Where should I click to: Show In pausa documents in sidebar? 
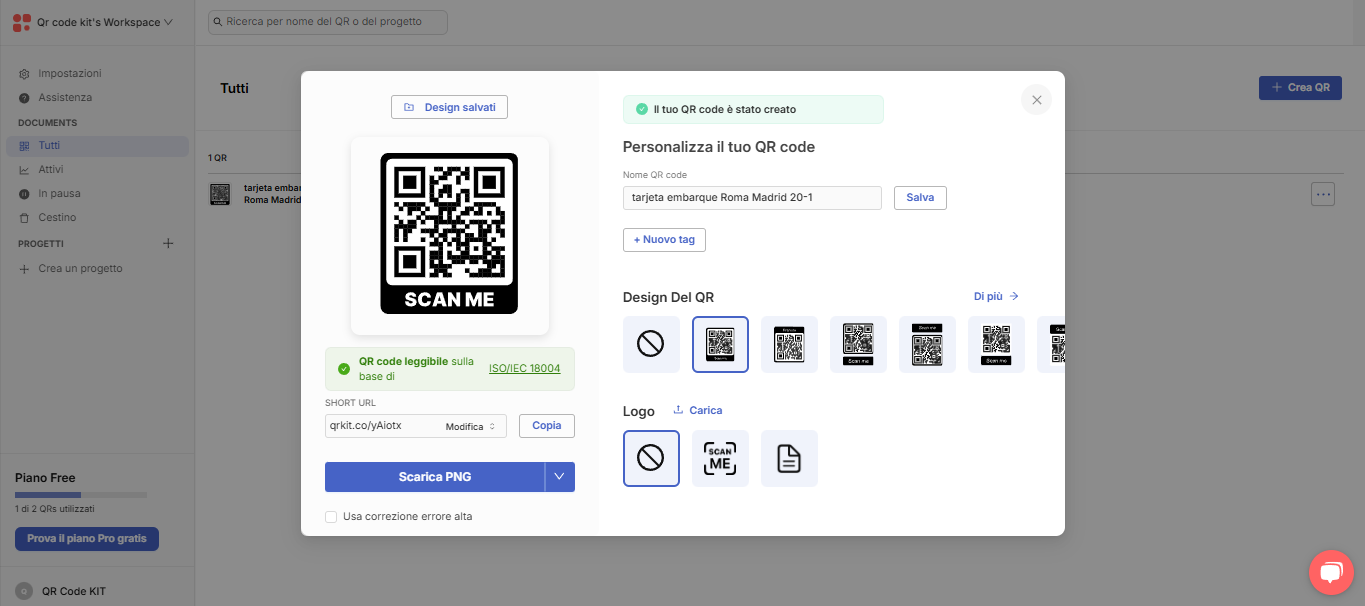pyautogui.click(x=60, y=193)
